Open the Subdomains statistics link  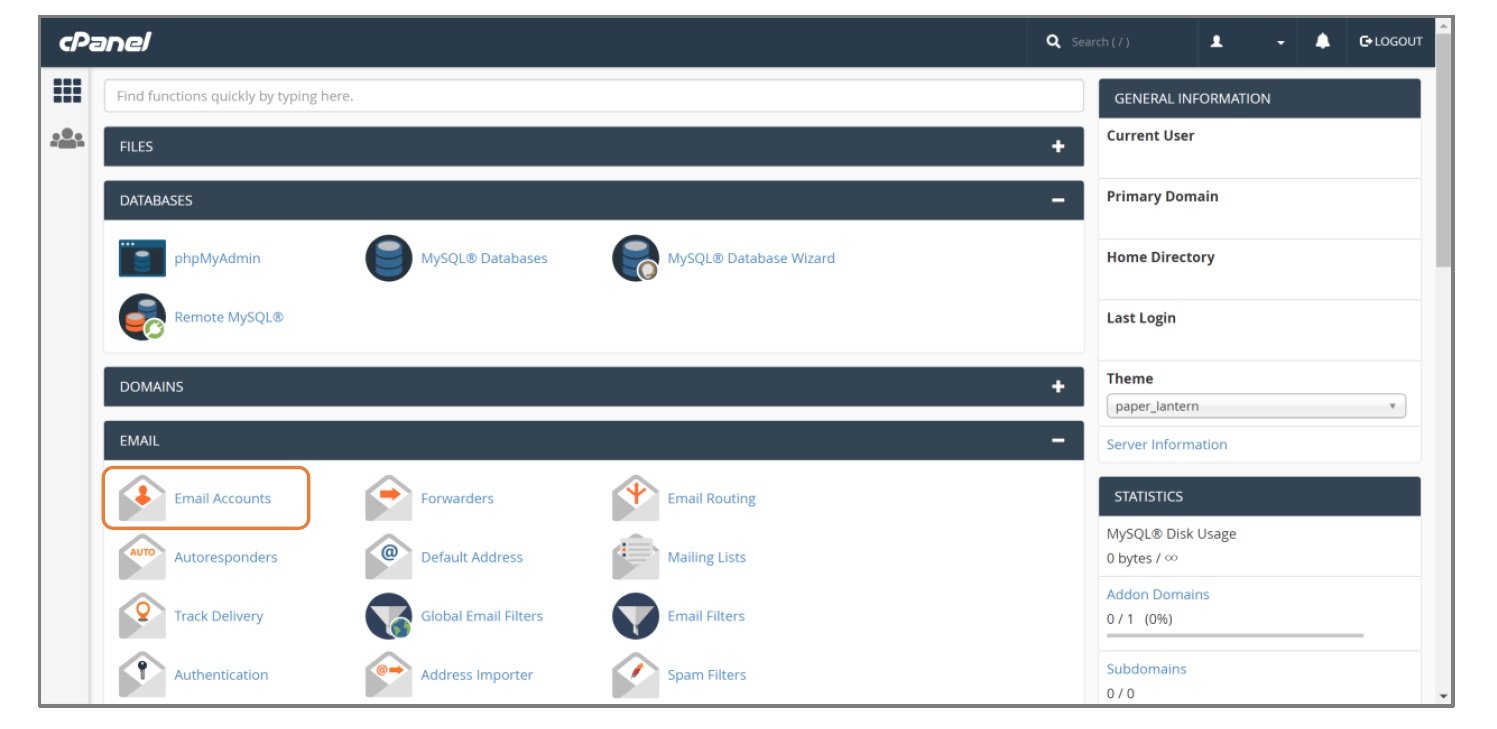(1146, 669)
